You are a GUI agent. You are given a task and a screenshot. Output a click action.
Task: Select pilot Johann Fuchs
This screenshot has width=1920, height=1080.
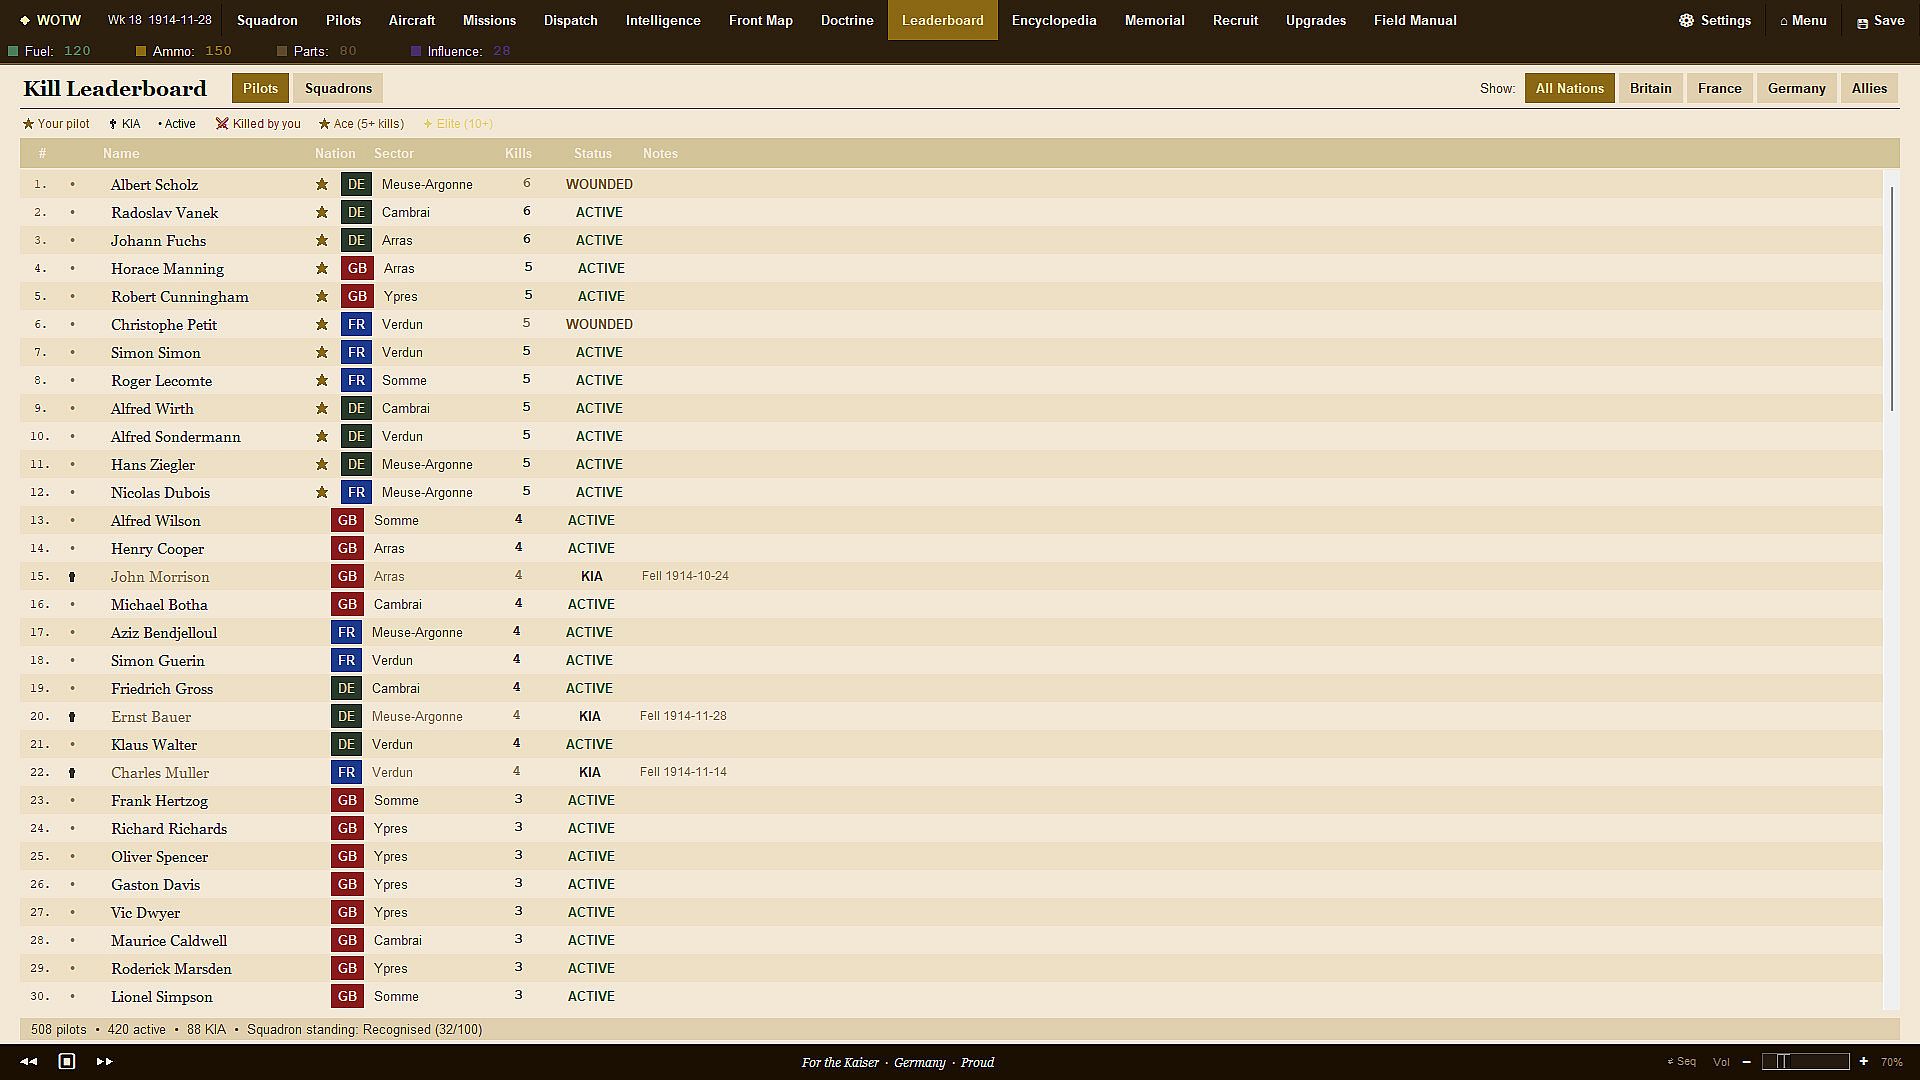tap(158, 240)
